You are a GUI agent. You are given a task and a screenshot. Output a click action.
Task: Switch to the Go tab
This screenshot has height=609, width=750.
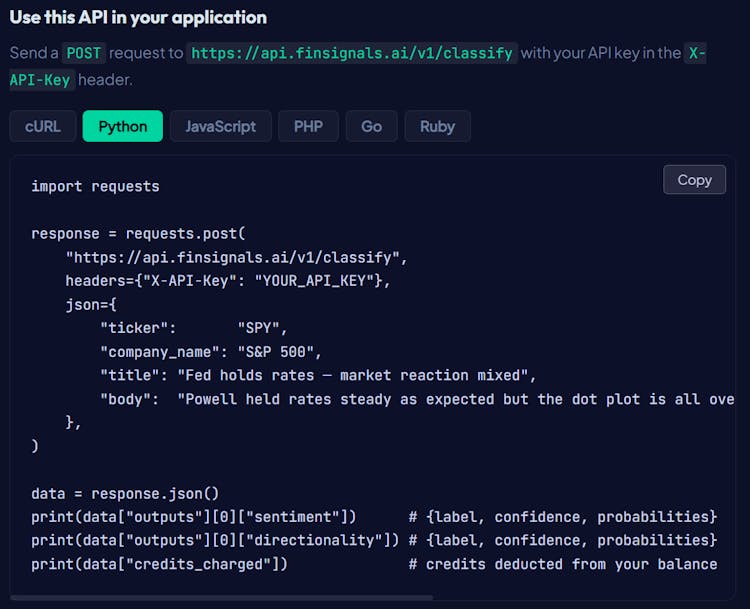coord(371,126)
